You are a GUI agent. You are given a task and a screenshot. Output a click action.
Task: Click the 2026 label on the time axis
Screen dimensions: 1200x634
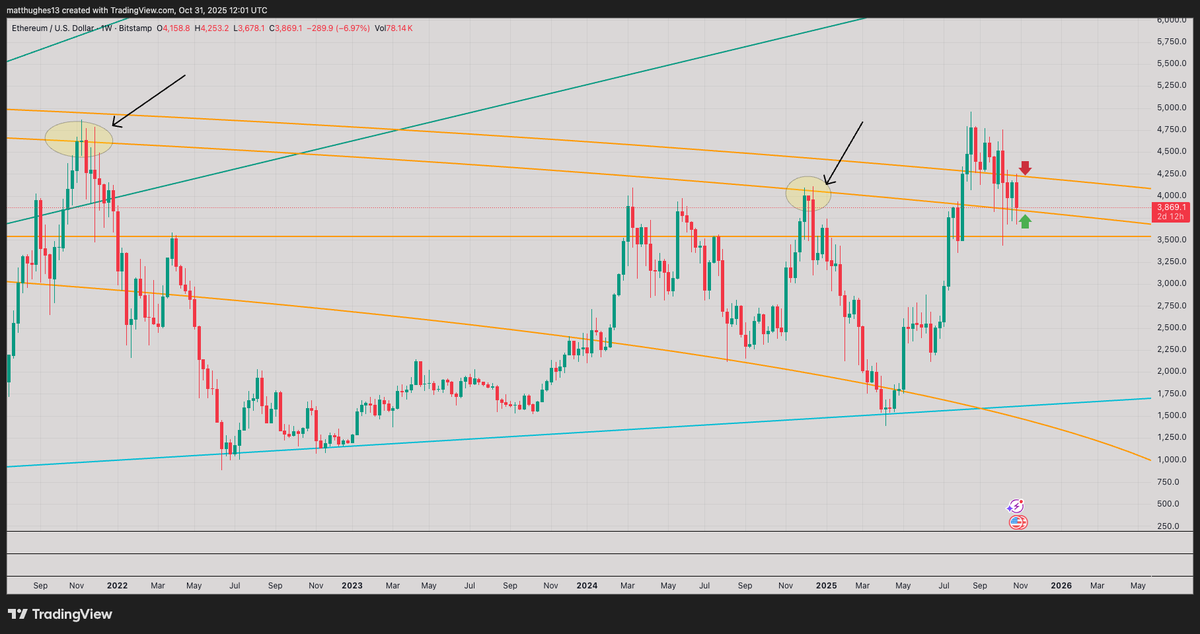[1060, 586]
